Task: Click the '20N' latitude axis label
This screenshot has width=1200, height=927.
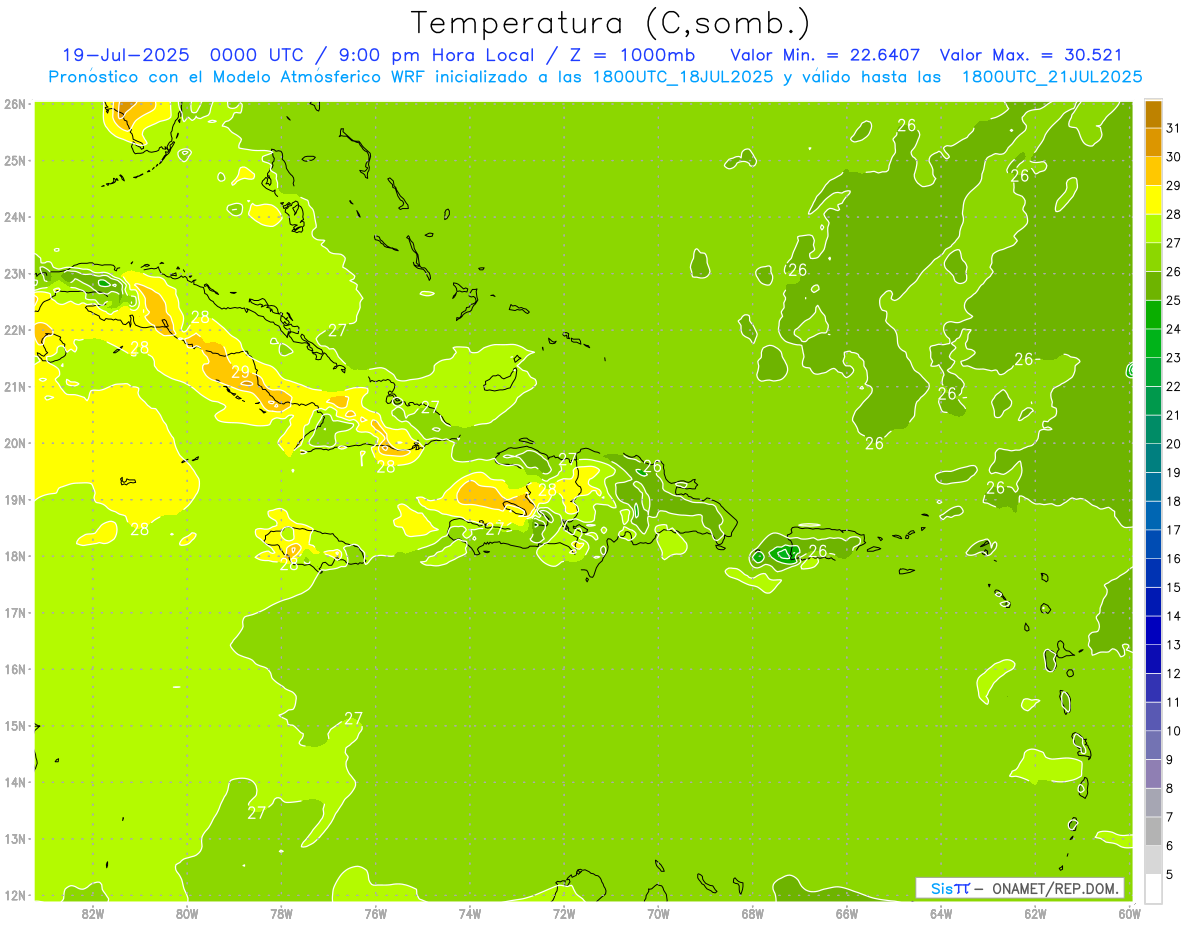Action: [x=15, y=443]
